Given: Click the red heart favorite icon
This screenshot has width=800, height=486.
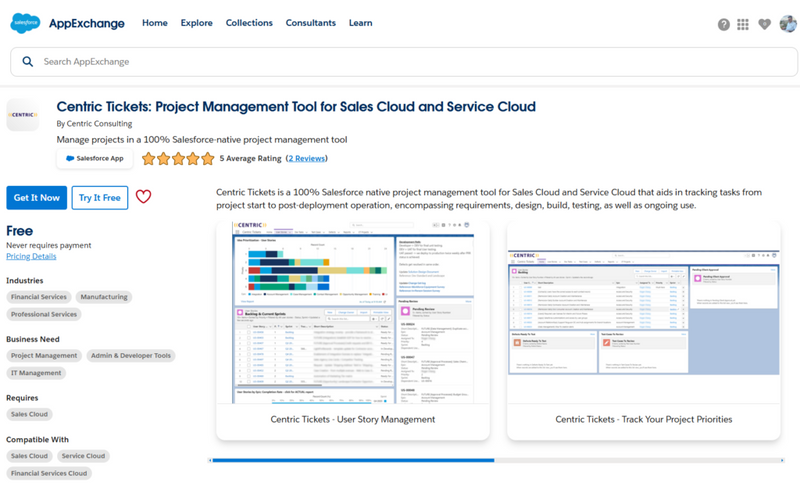Looking at the screenshot, I should pos(143,197).
